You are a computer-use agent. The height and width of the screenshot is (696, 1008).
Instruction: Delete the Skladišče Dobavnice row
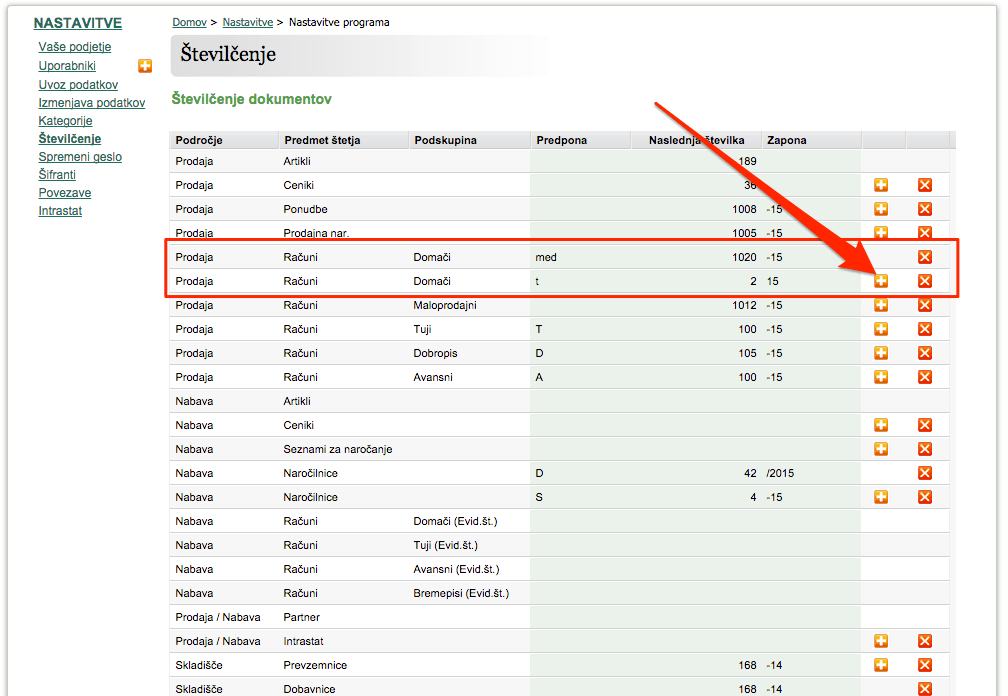pyautogui.click(x=924, y=689)
